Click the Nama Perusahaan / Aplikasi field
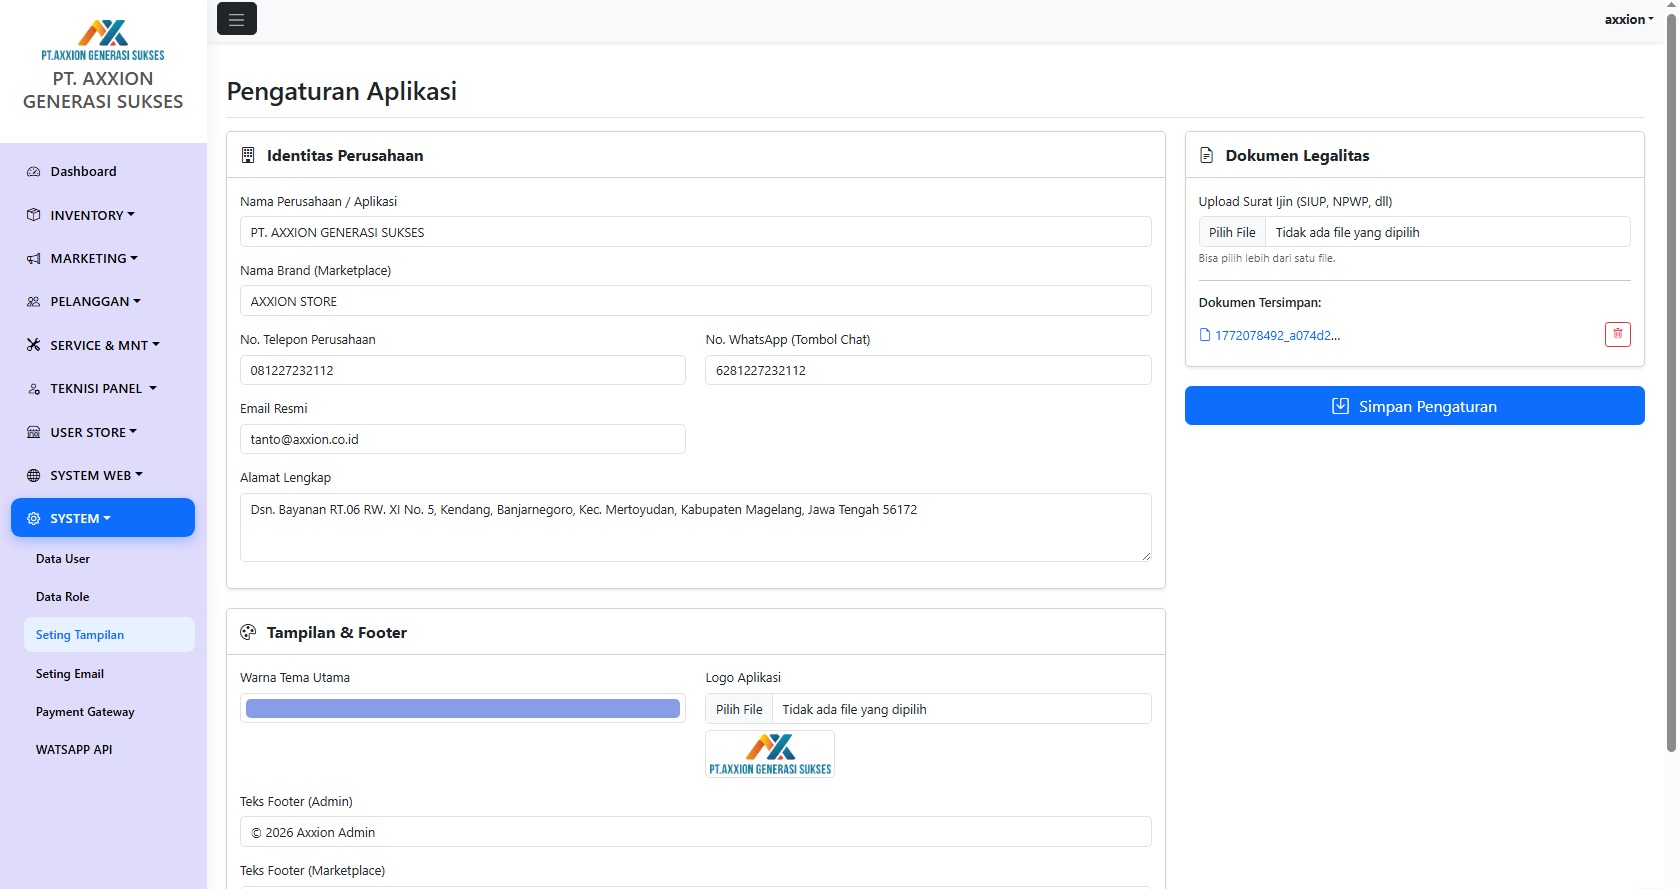Screen dimensions: 1679x889 tap(696, 232)
